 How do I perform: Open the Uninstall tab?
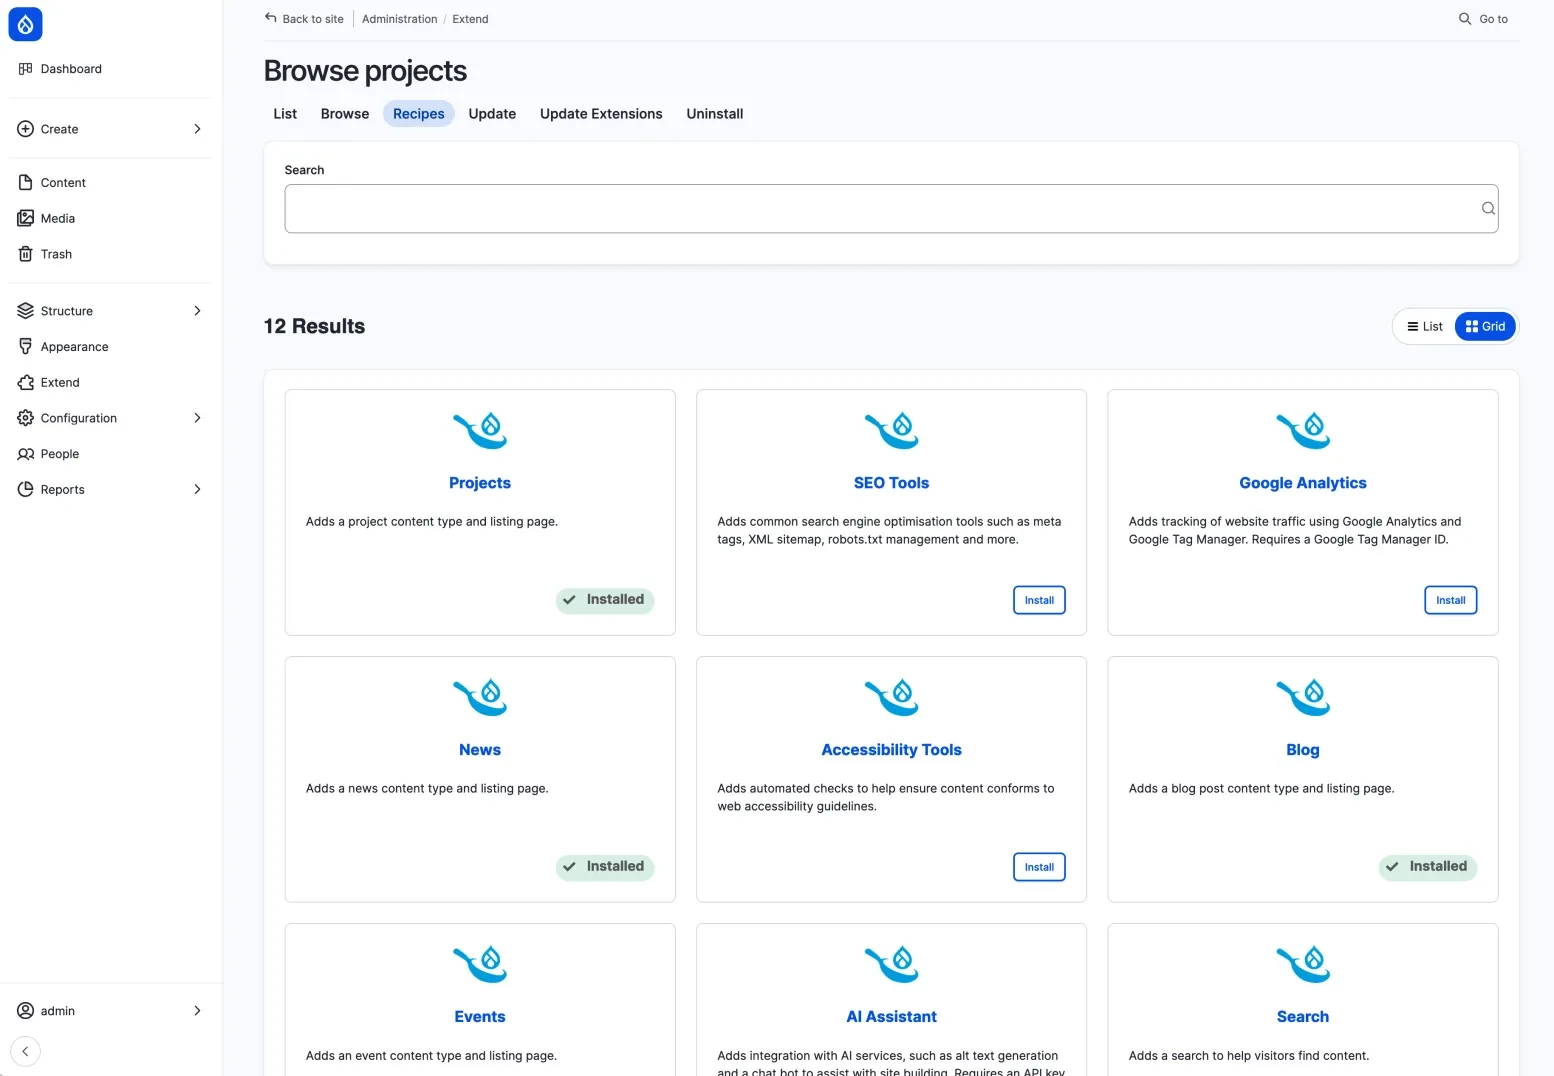coord(715,114)
